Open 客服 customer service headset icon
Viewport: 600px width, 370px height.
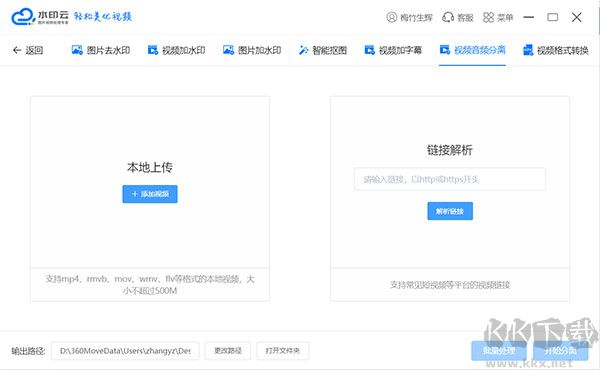448,17
